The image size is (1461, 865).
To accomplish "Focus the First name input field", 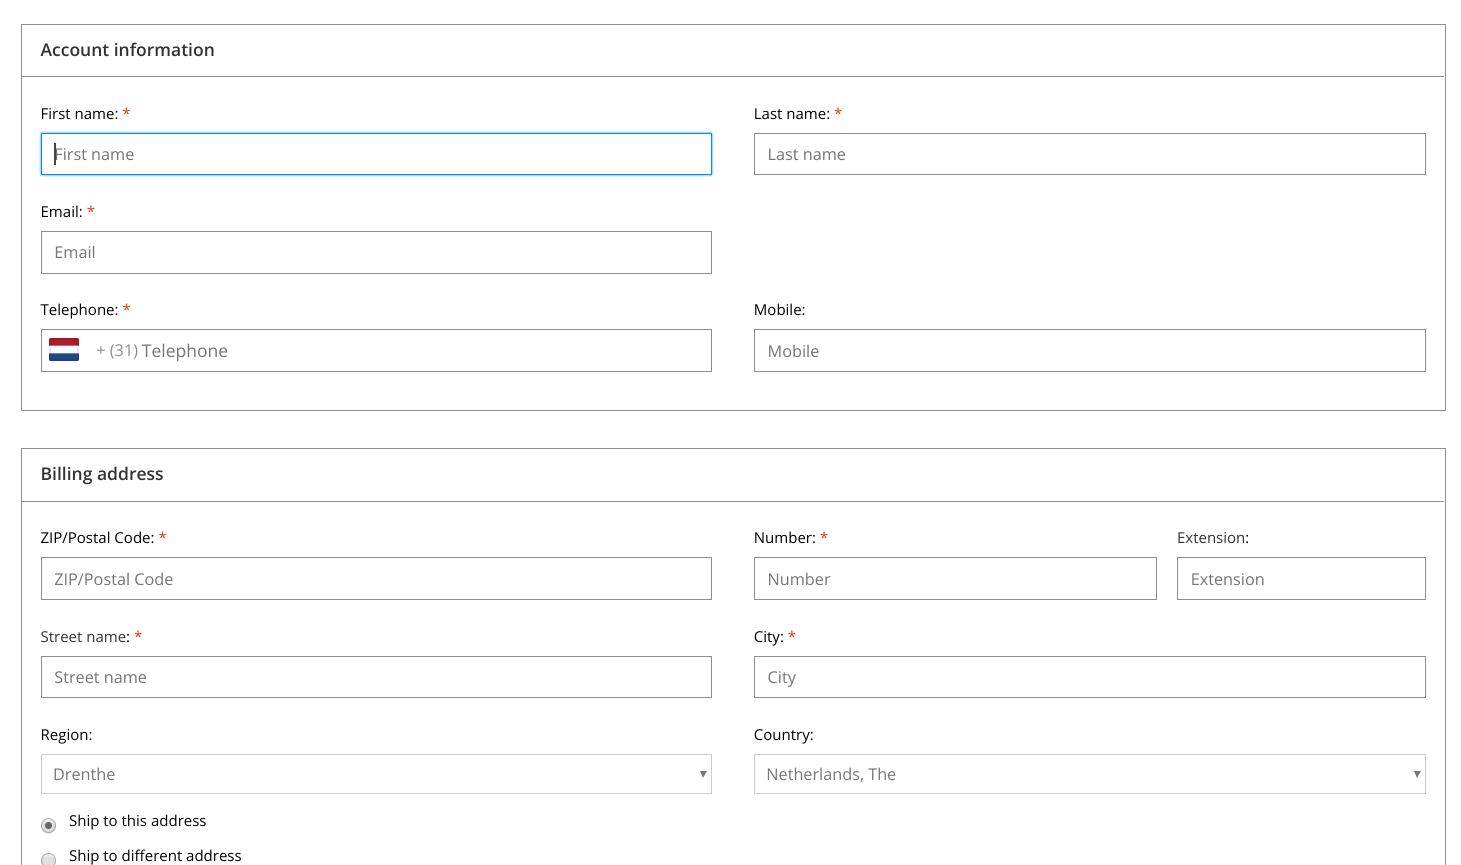I will [x=376, y=154].
